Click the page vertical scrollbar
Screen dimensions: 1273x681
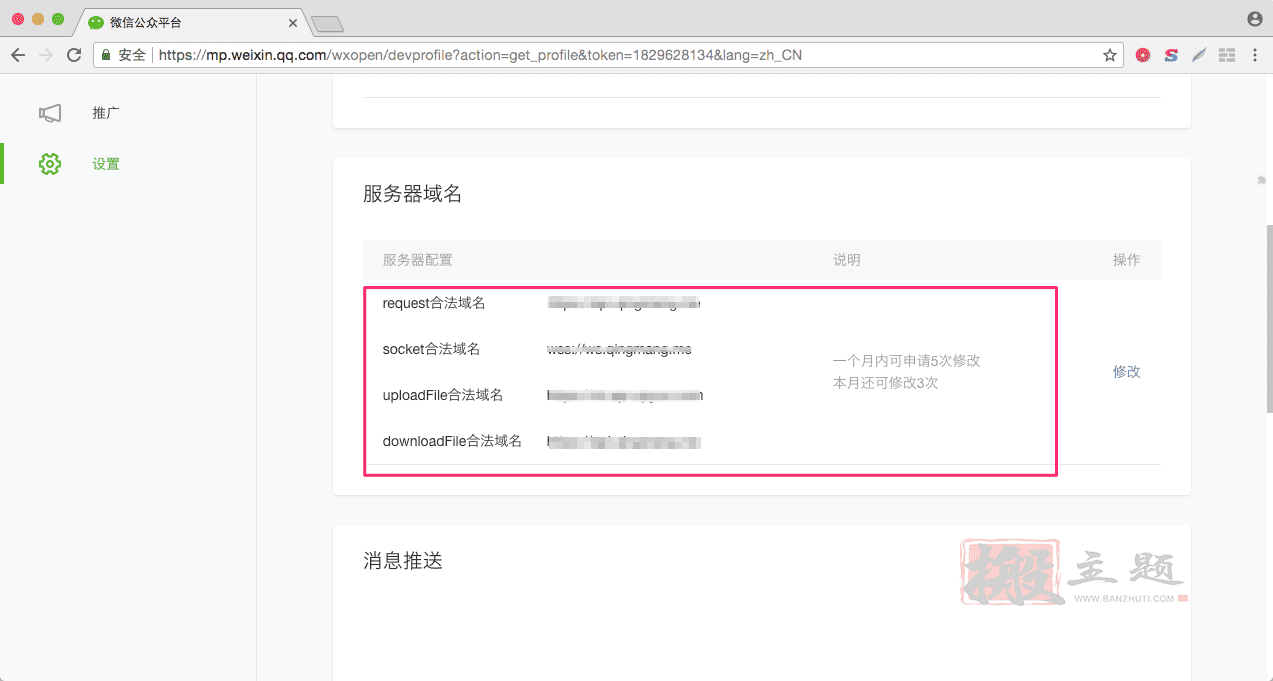(x=1269, y=318)
